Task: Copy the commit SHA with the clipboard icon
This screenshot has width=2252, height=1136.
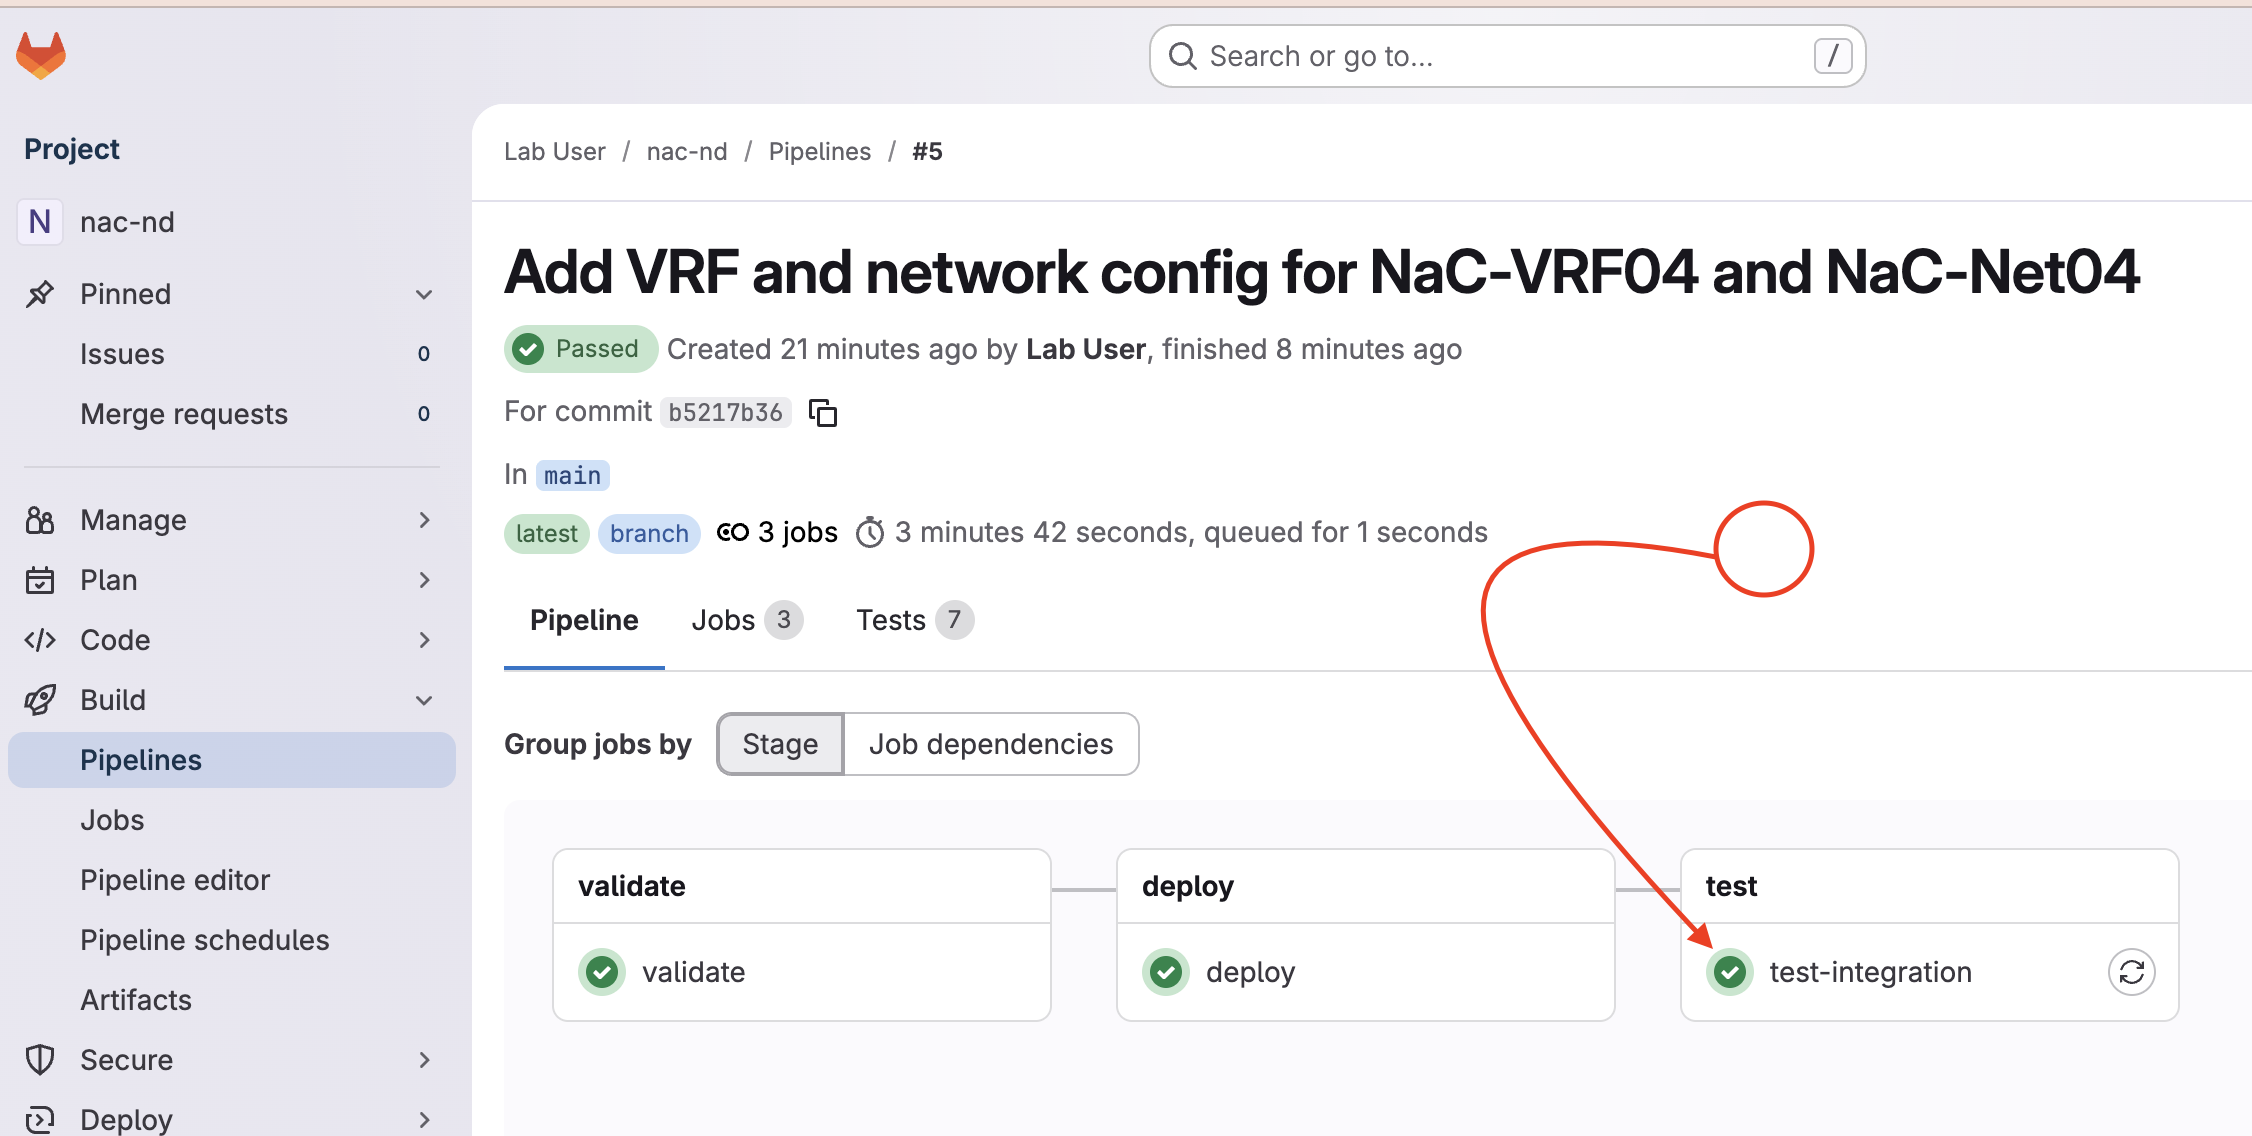Action: coord(823,412)
